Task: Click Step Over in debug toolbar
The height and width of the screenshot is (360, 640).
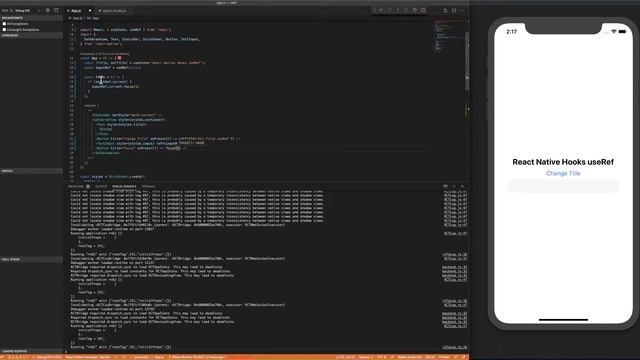Action: [x=389, y=10]
